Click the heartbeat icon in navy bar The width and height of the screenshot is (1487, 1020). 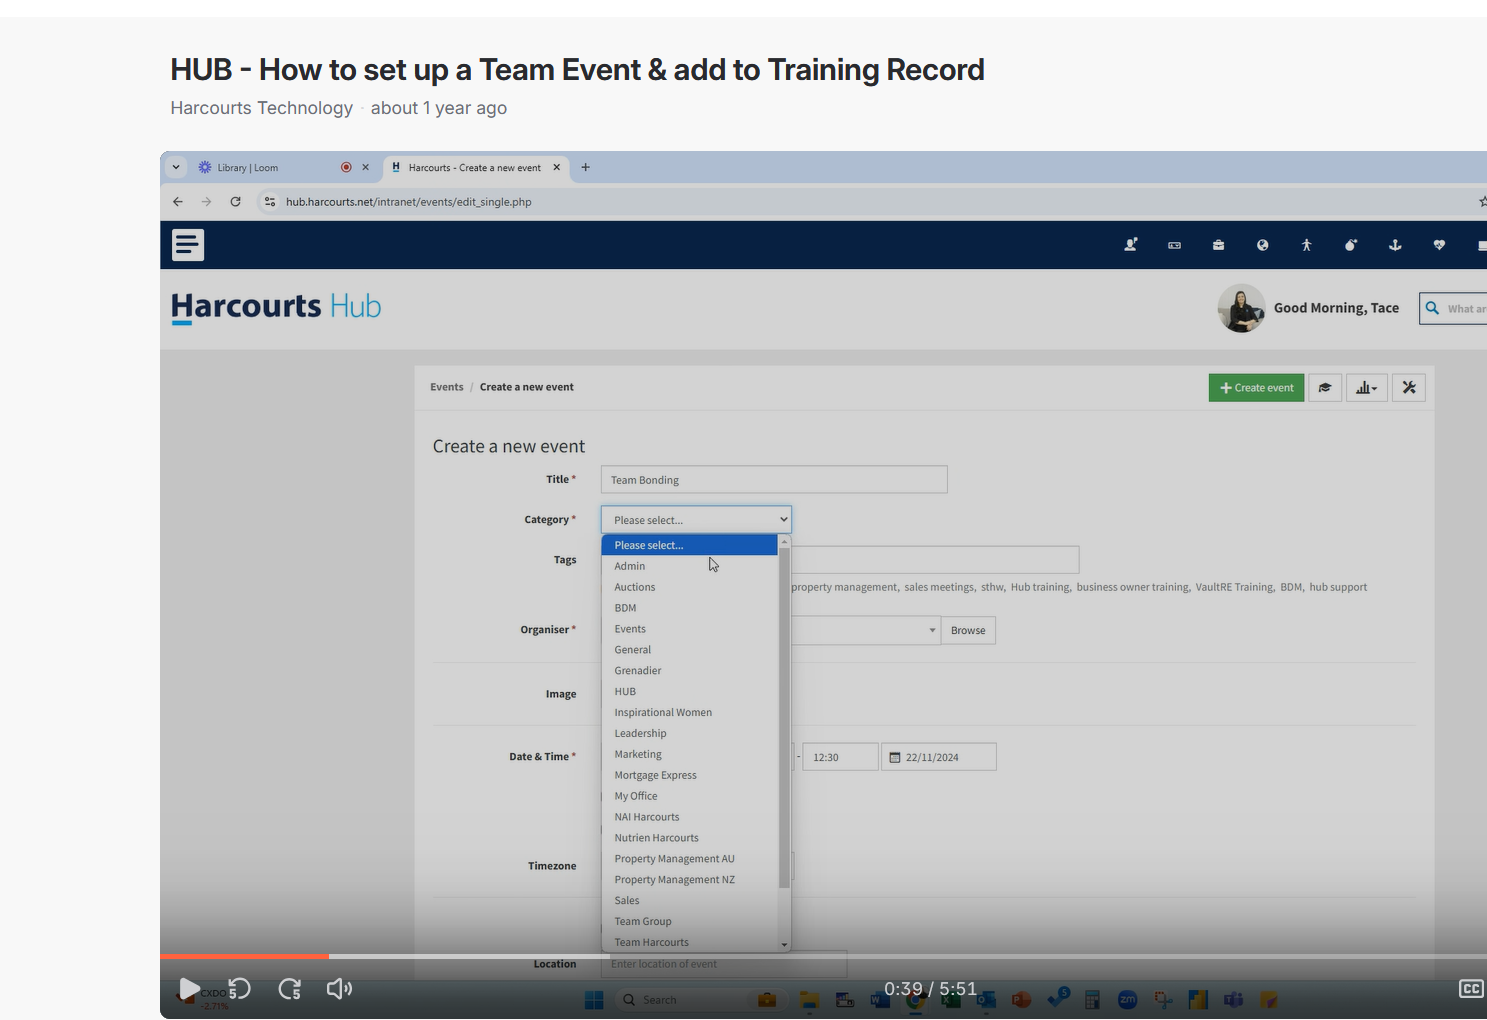coord(1439,245)
